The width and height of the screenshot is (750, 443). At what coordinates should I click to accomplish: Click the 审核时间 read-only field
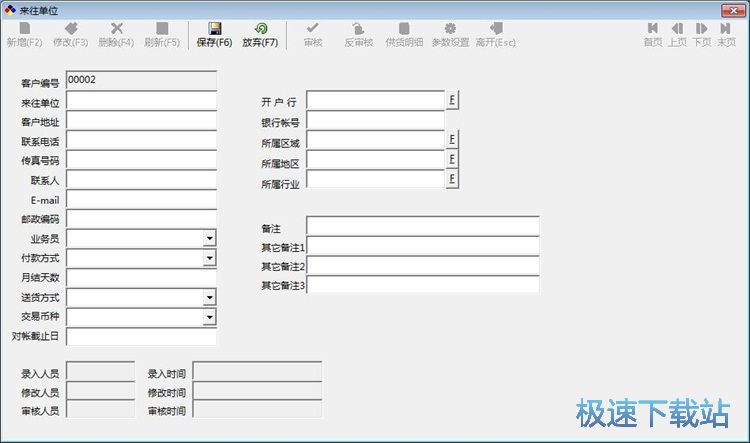click(257, 410)
